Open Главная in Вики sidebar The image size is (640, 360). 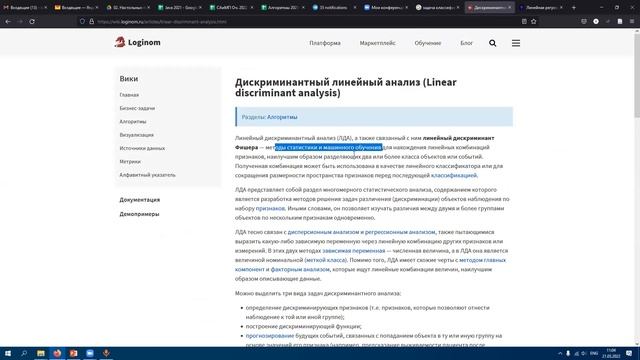pos(129,95)
